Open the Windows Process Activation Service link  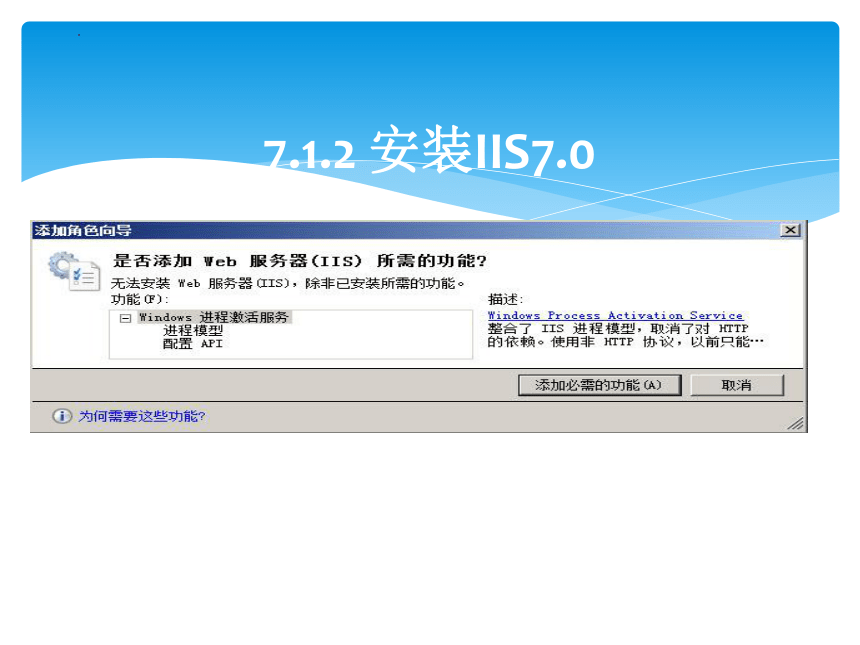(x=615, y=315)
